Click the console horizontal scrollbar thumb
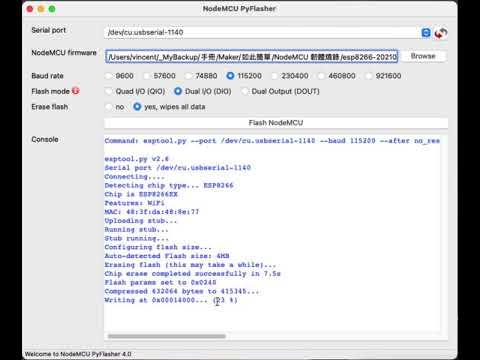Viewport: 480px width, 360px height. [x=167, y=336]
